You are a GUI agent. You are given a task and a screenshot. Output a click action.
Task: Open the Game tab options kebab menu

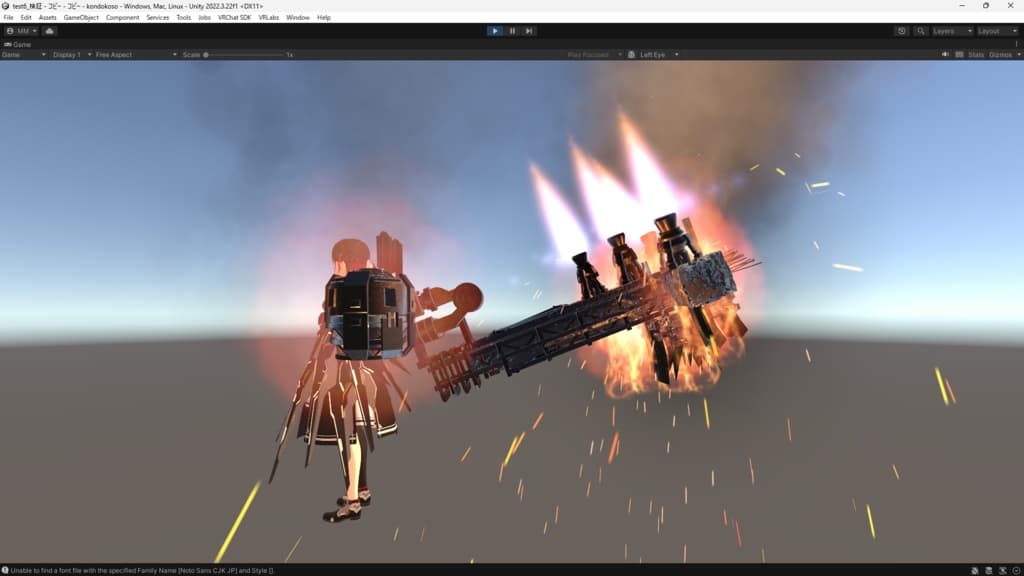pyautogui.click(x=1016, y=44)
